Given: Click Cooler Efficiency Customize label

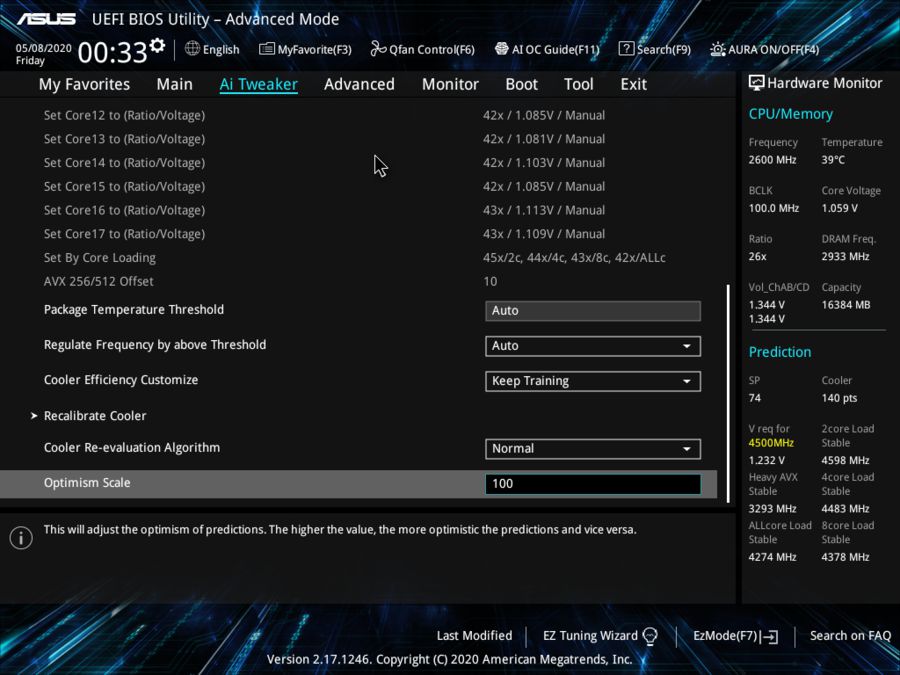Looking at the screenshot, I should click(121, 380).
